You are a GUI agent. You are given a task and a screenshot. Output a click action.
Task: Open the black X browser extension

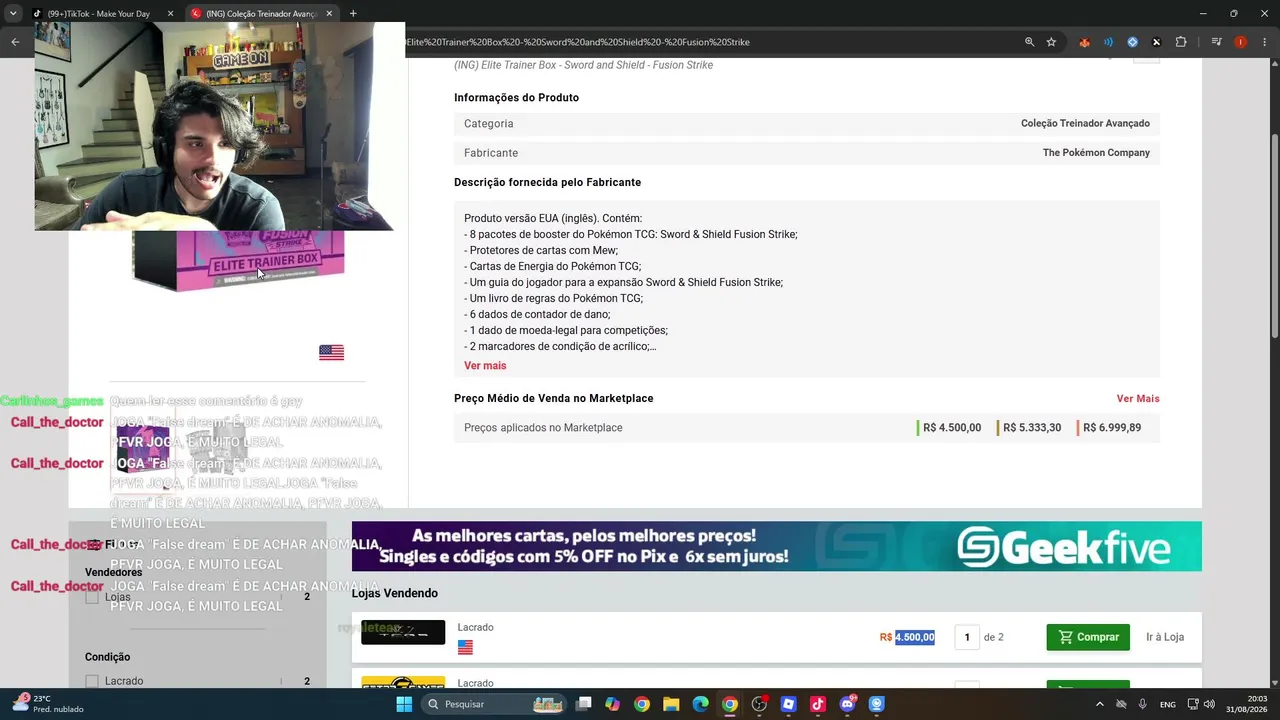coord(1156,42)
